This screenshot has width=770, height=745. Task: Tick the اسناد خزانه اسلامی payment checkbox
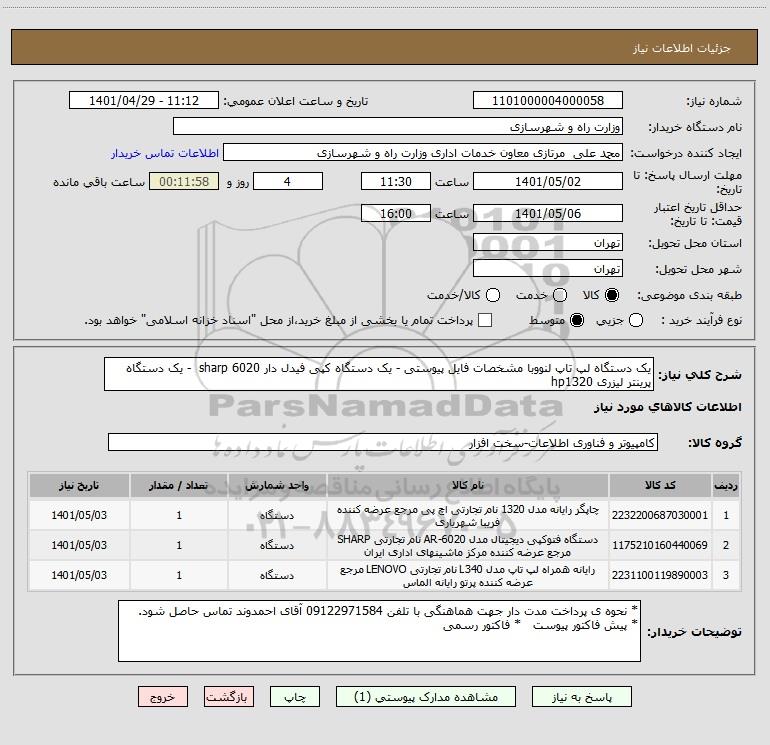point(485,321)
